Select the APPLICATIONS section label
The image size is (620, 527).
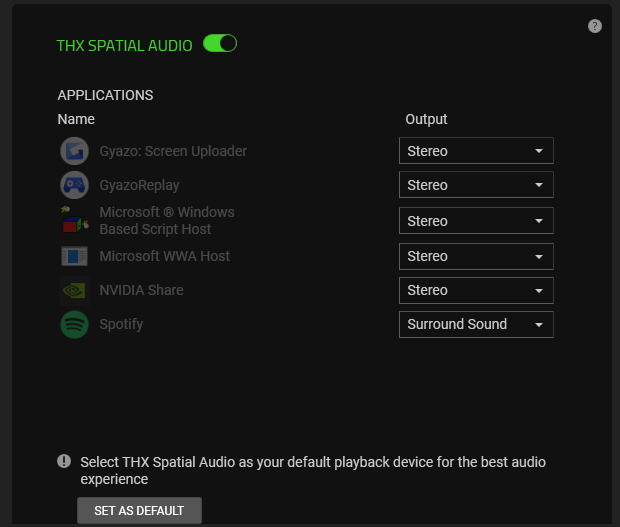[105, 95]
